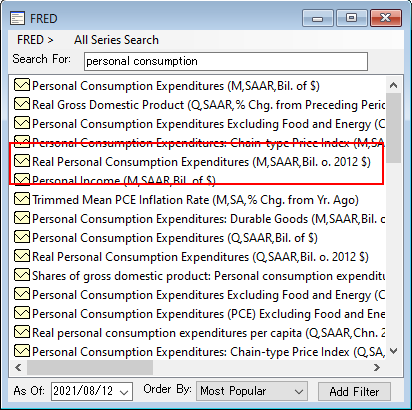Click the horizontal scrollbar right arrow
Viewport: 412px width, 410px height.
[x=377, y=367]
